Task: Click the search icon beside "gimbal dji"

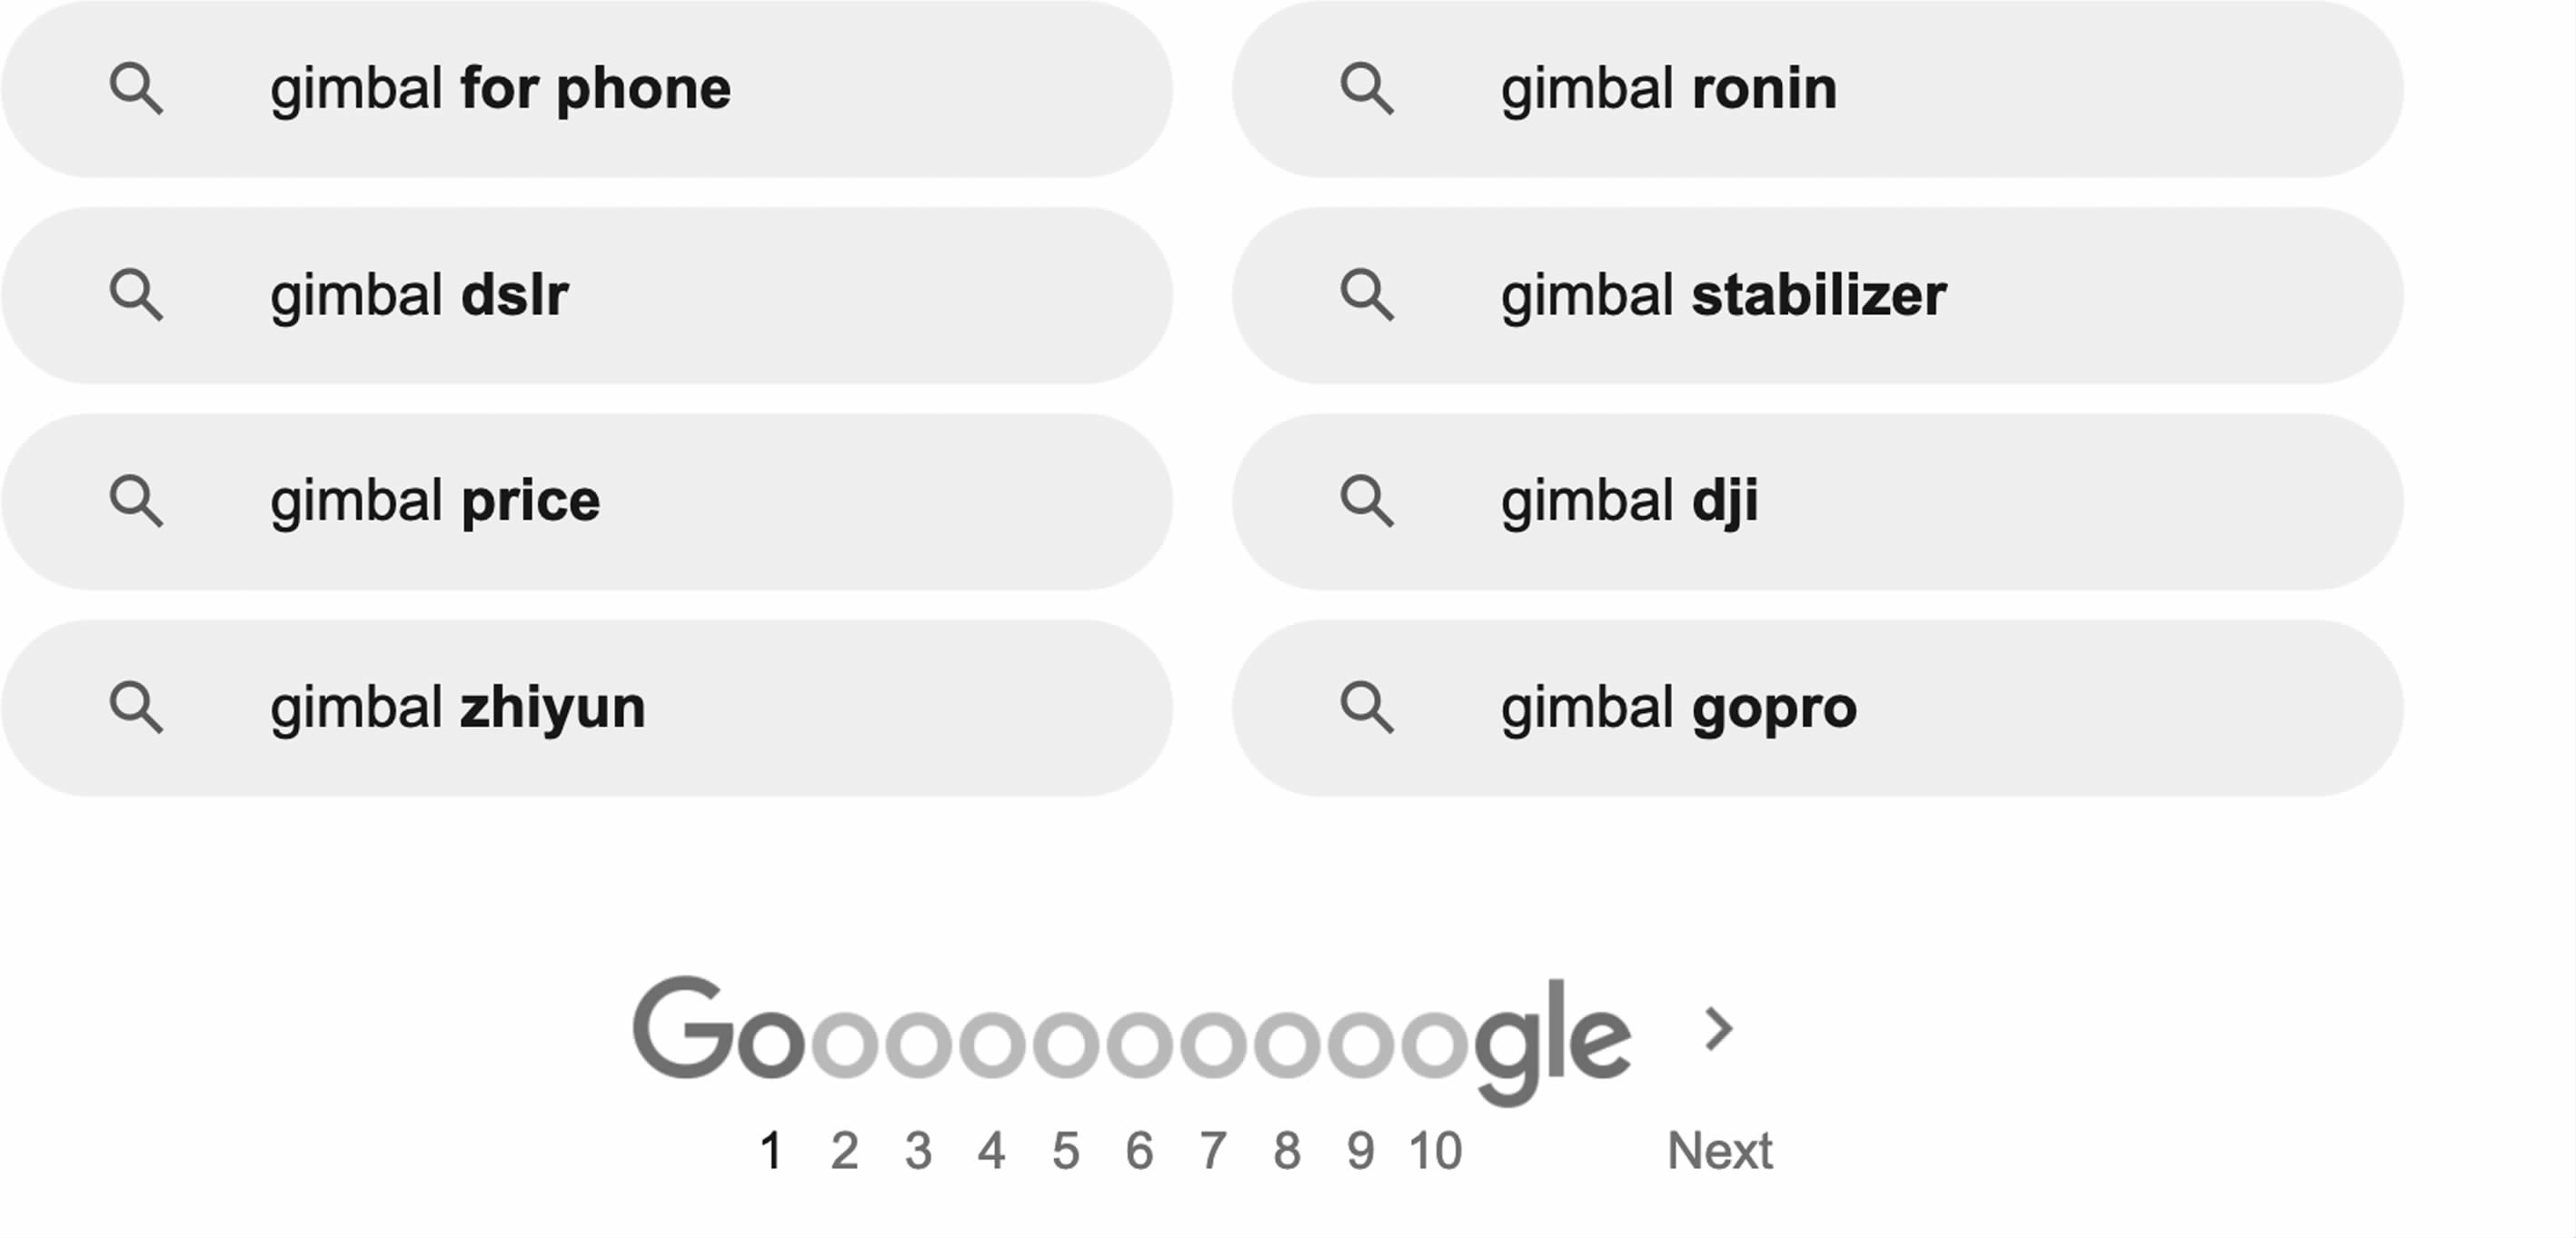Action: point(1367,501)
